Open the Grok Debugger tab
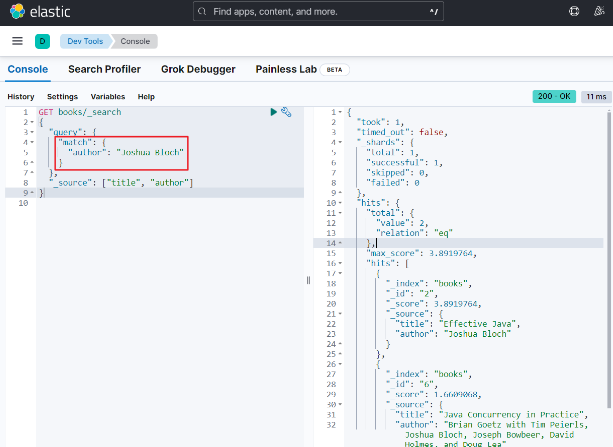613x447 pixels. (x=198, y=69)
